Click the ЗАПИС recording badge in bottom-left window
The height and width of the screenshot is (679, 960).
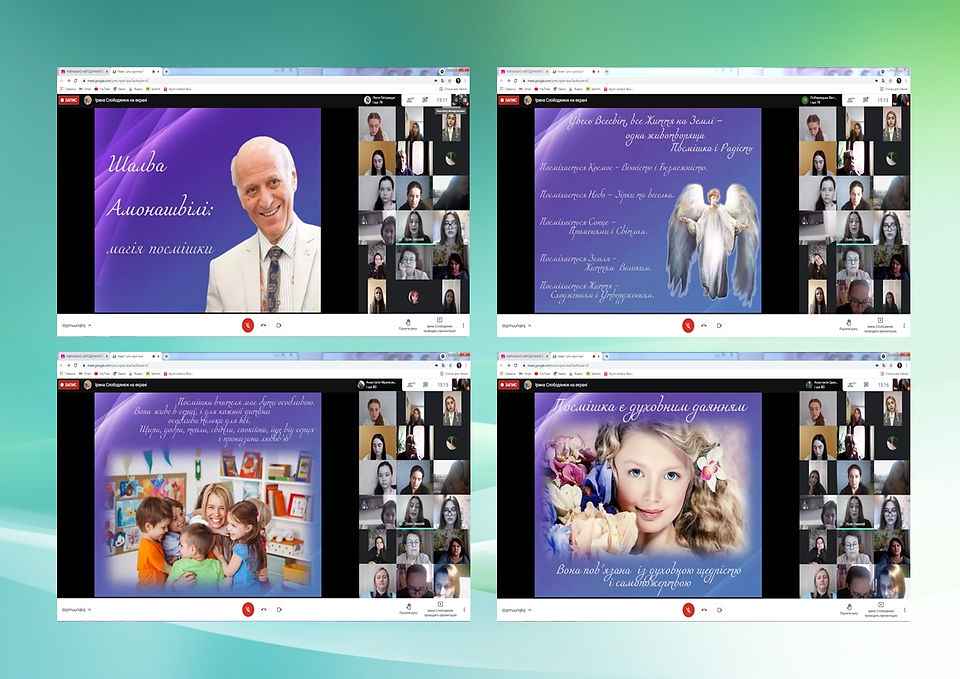tap(69, 385)
